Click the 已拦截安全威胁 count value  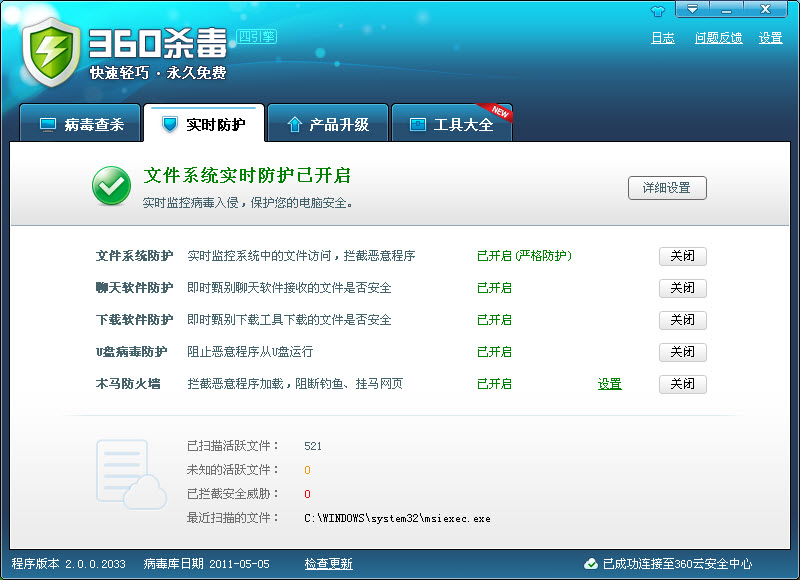[x=307, y=494]
